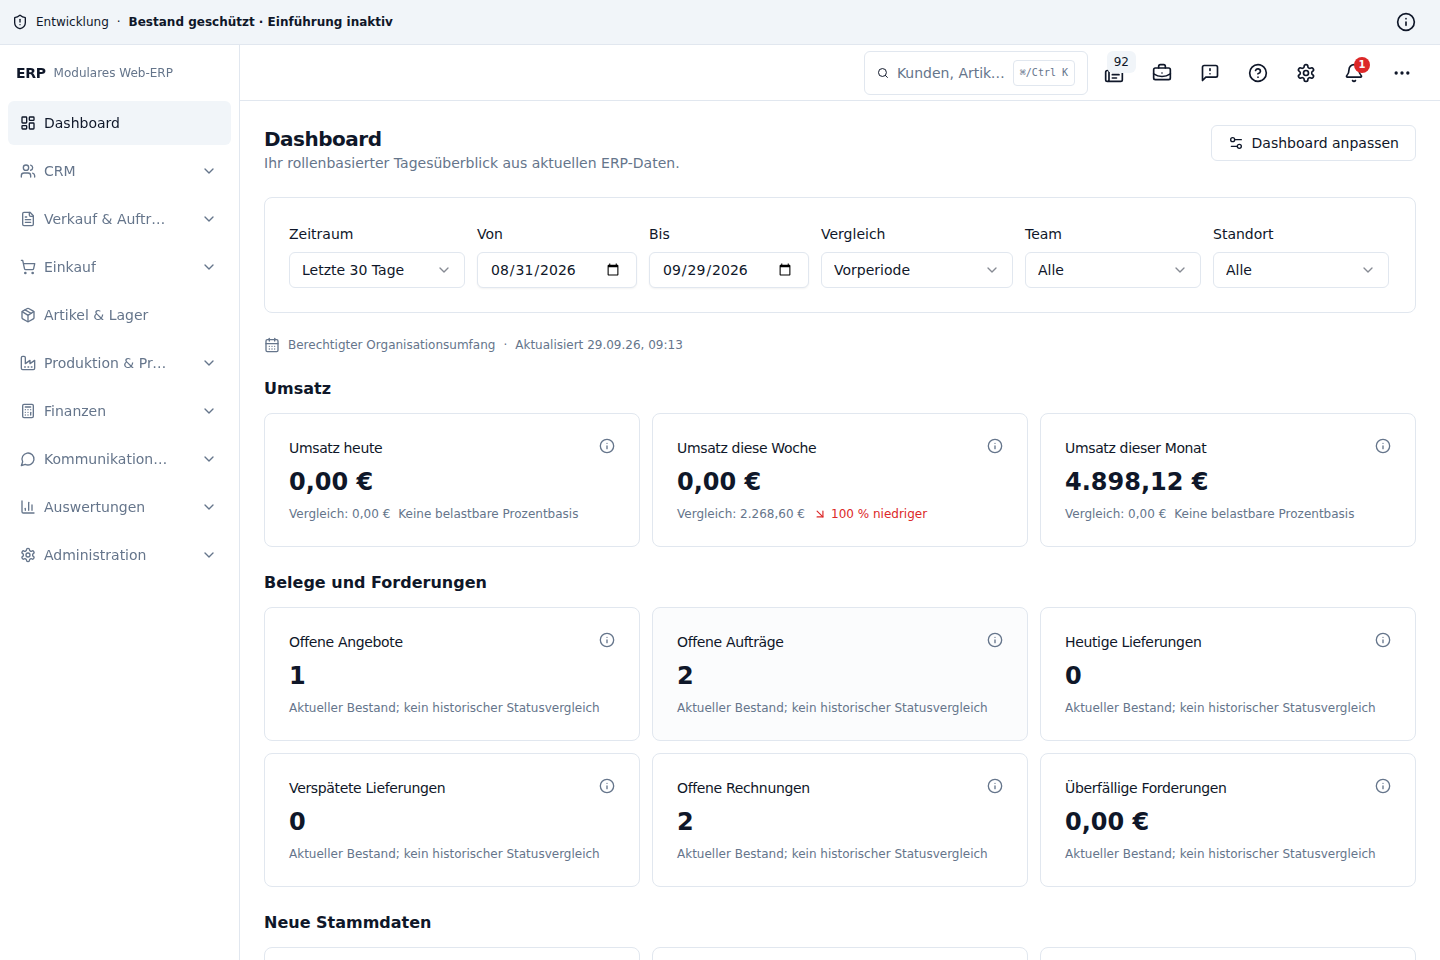Show info for Verspätete Lieferungen card
Screen dimensions: 1440x960
pos(607,786)
